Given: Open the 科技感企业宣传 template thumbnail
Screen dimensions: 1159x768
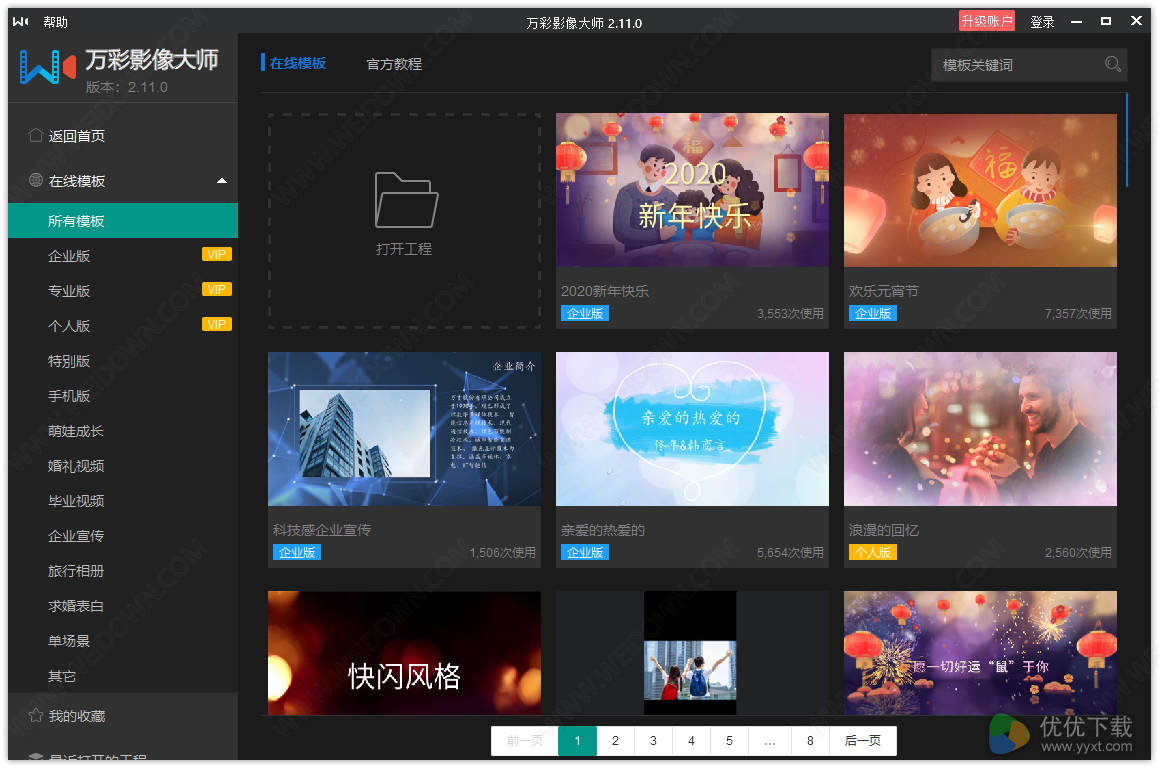Looking at the screenshot, I should tap(404, 429).
